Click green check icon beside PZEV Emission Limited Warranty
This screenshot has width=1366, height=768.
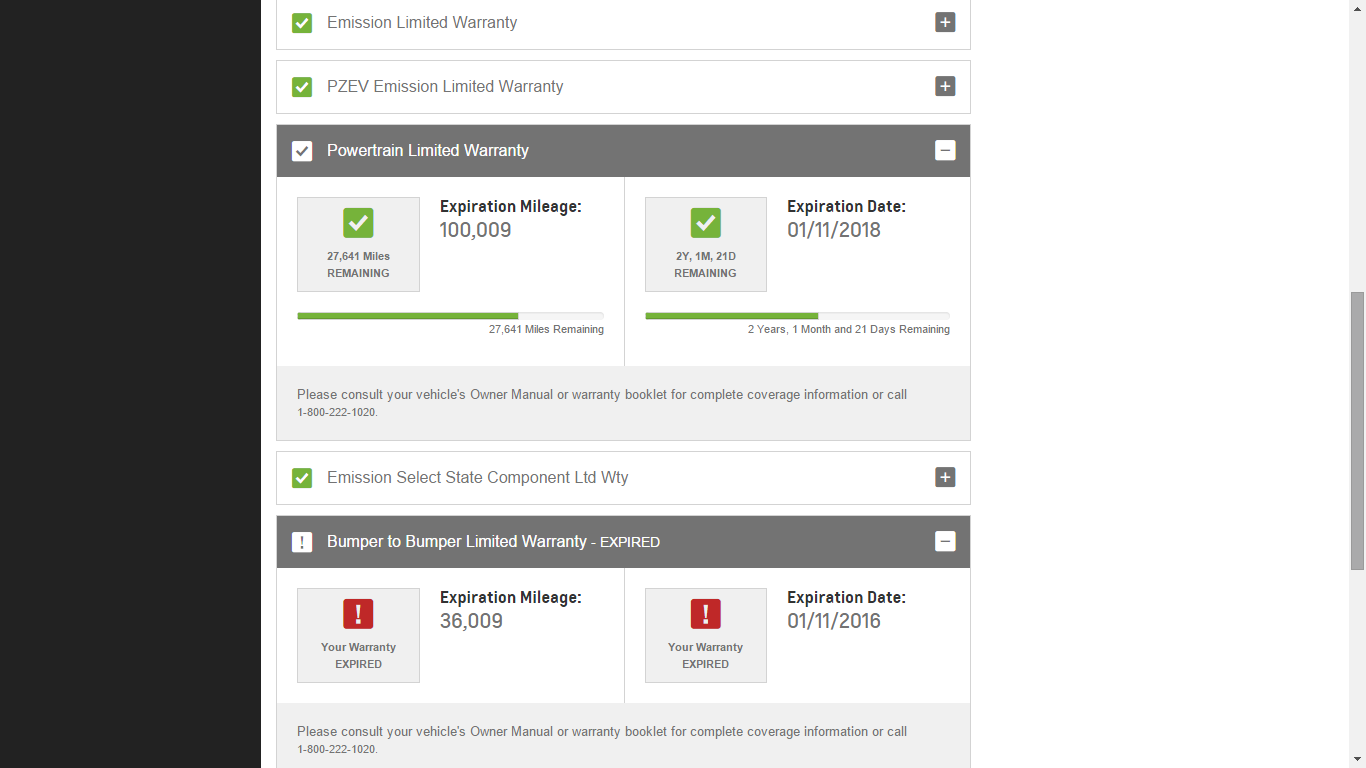tap(302, 87)
